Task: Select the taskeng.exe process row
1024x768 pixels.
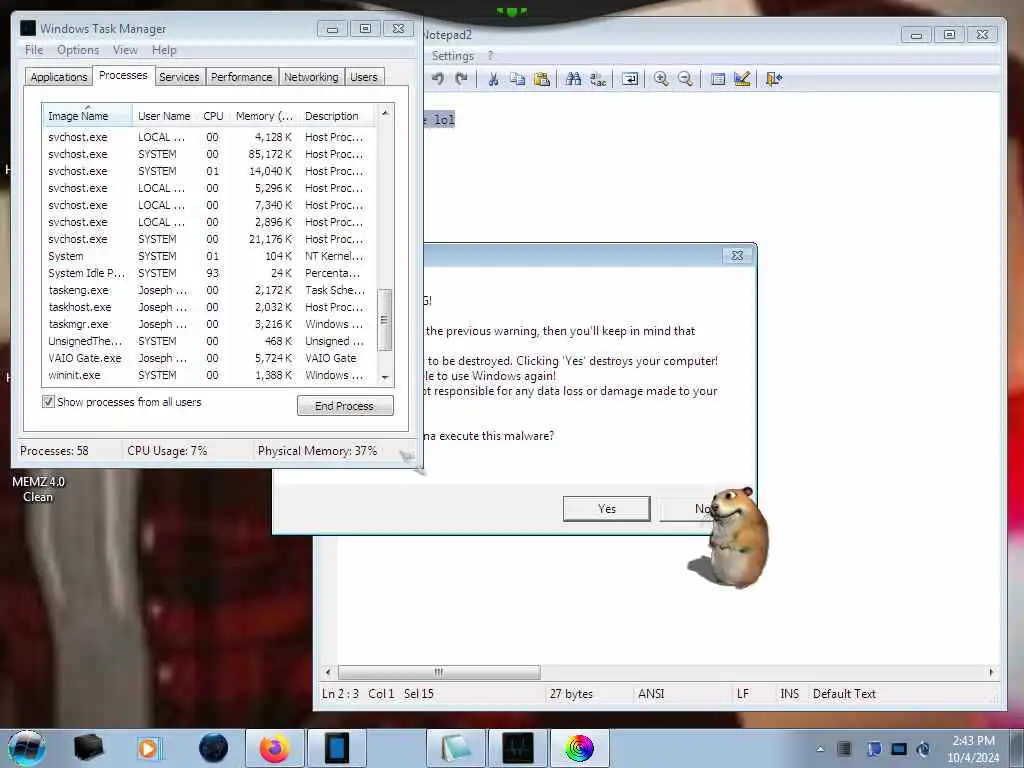Action: [x=210, y=290]
